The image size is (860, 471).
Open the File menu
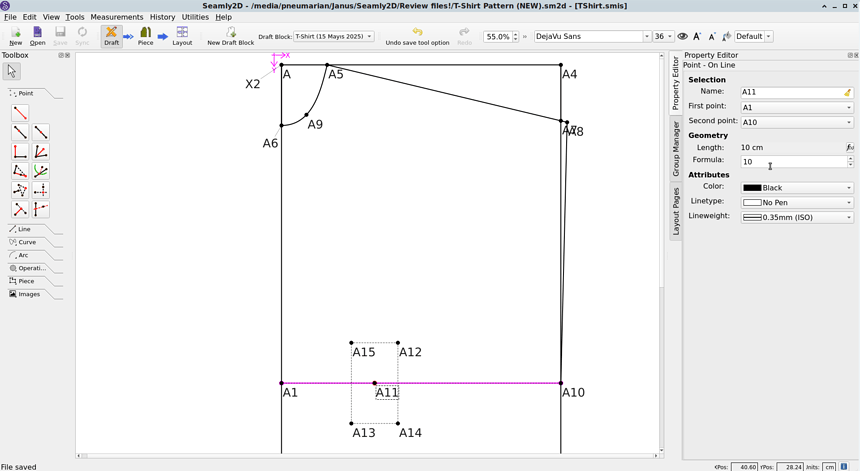click(10, 17)
